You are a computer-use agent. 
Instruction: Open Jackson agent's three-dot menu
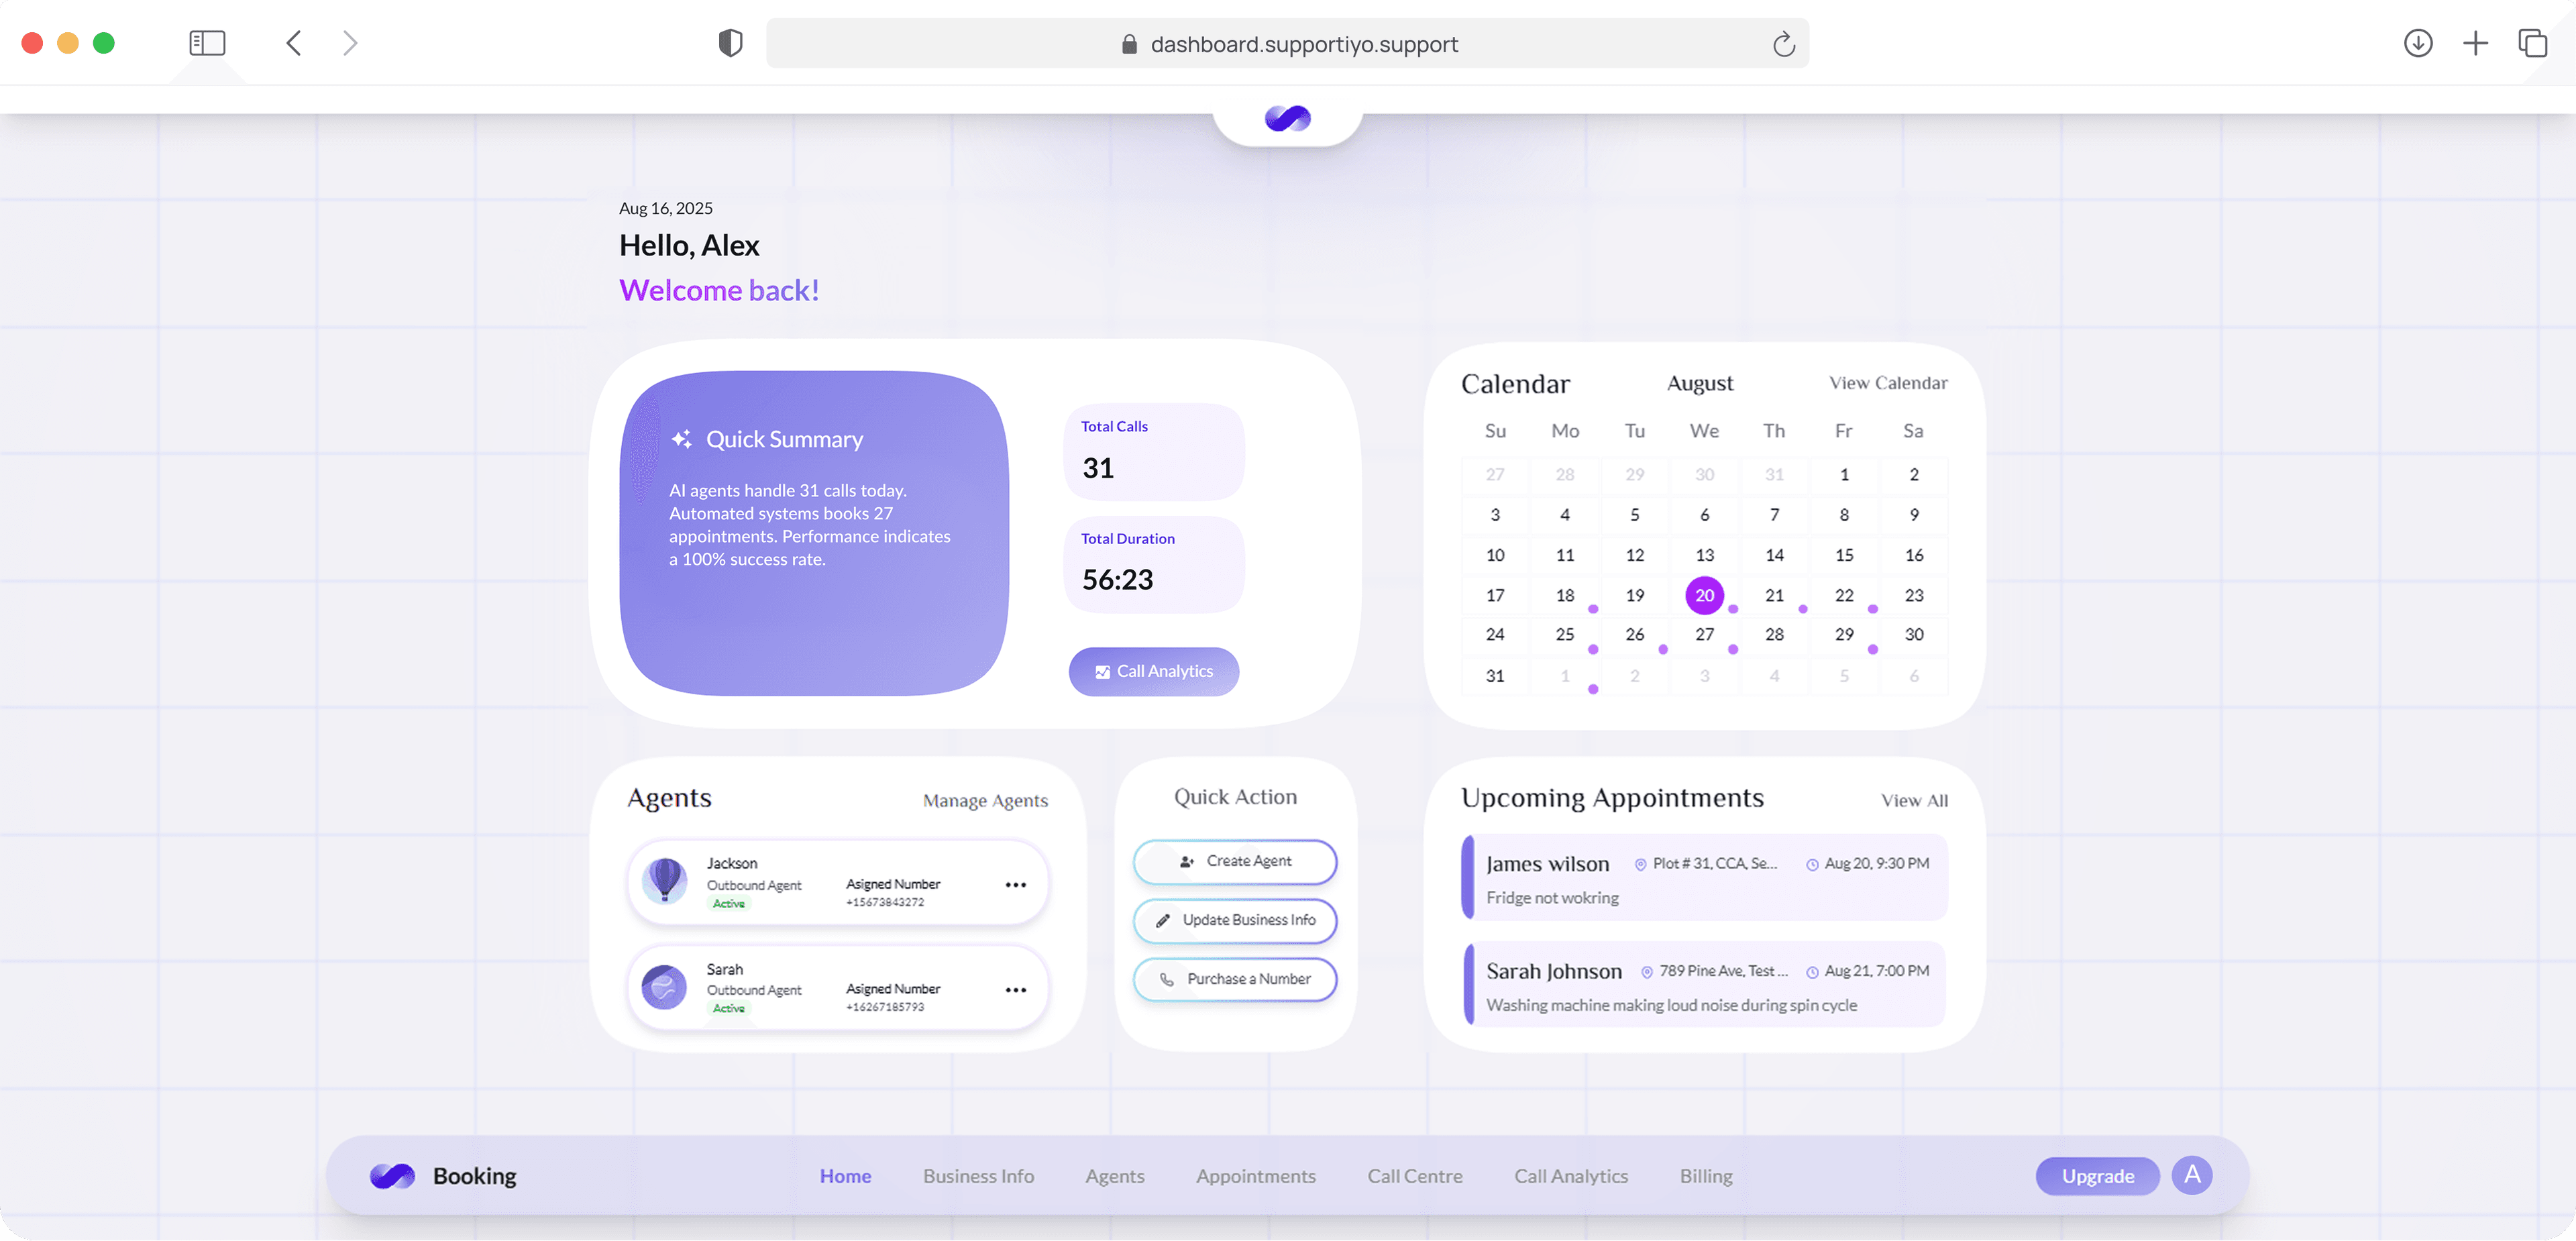[x=1015, y=885]
